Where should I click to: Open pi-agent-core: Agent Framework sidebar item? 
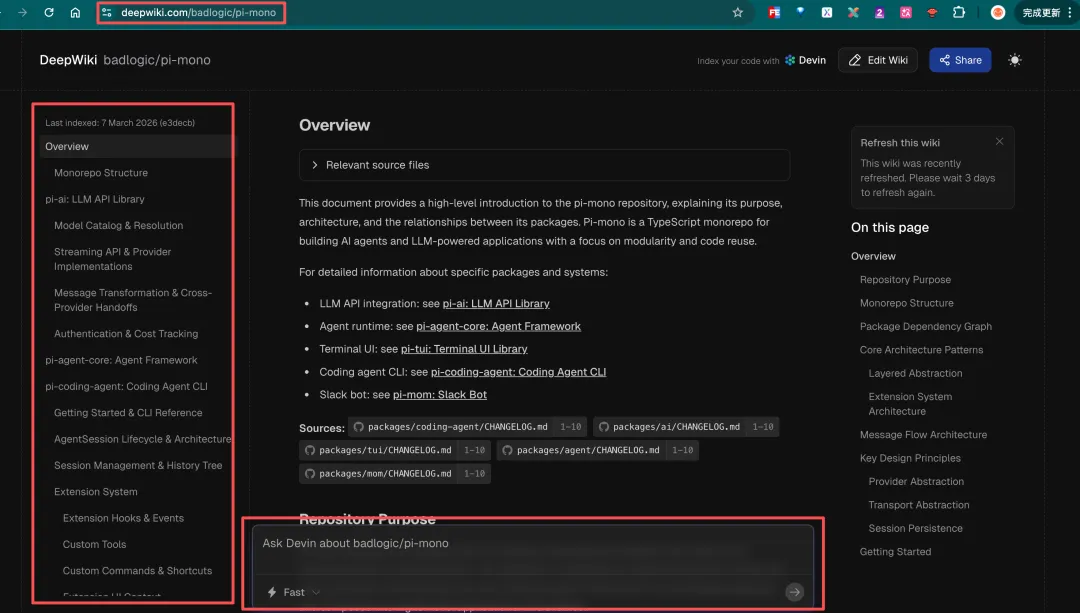pos(121,360)
